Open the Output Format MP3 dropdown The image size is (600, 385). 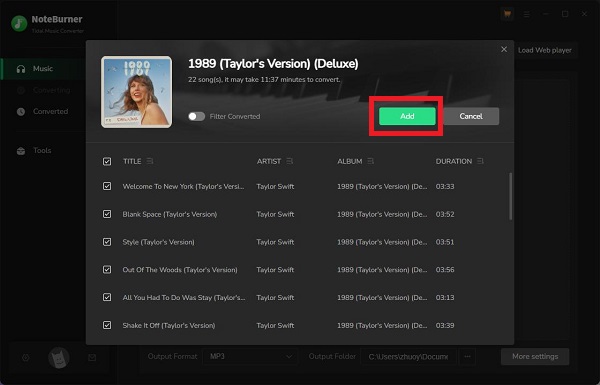pyautogui.click(x=250, y=357)
